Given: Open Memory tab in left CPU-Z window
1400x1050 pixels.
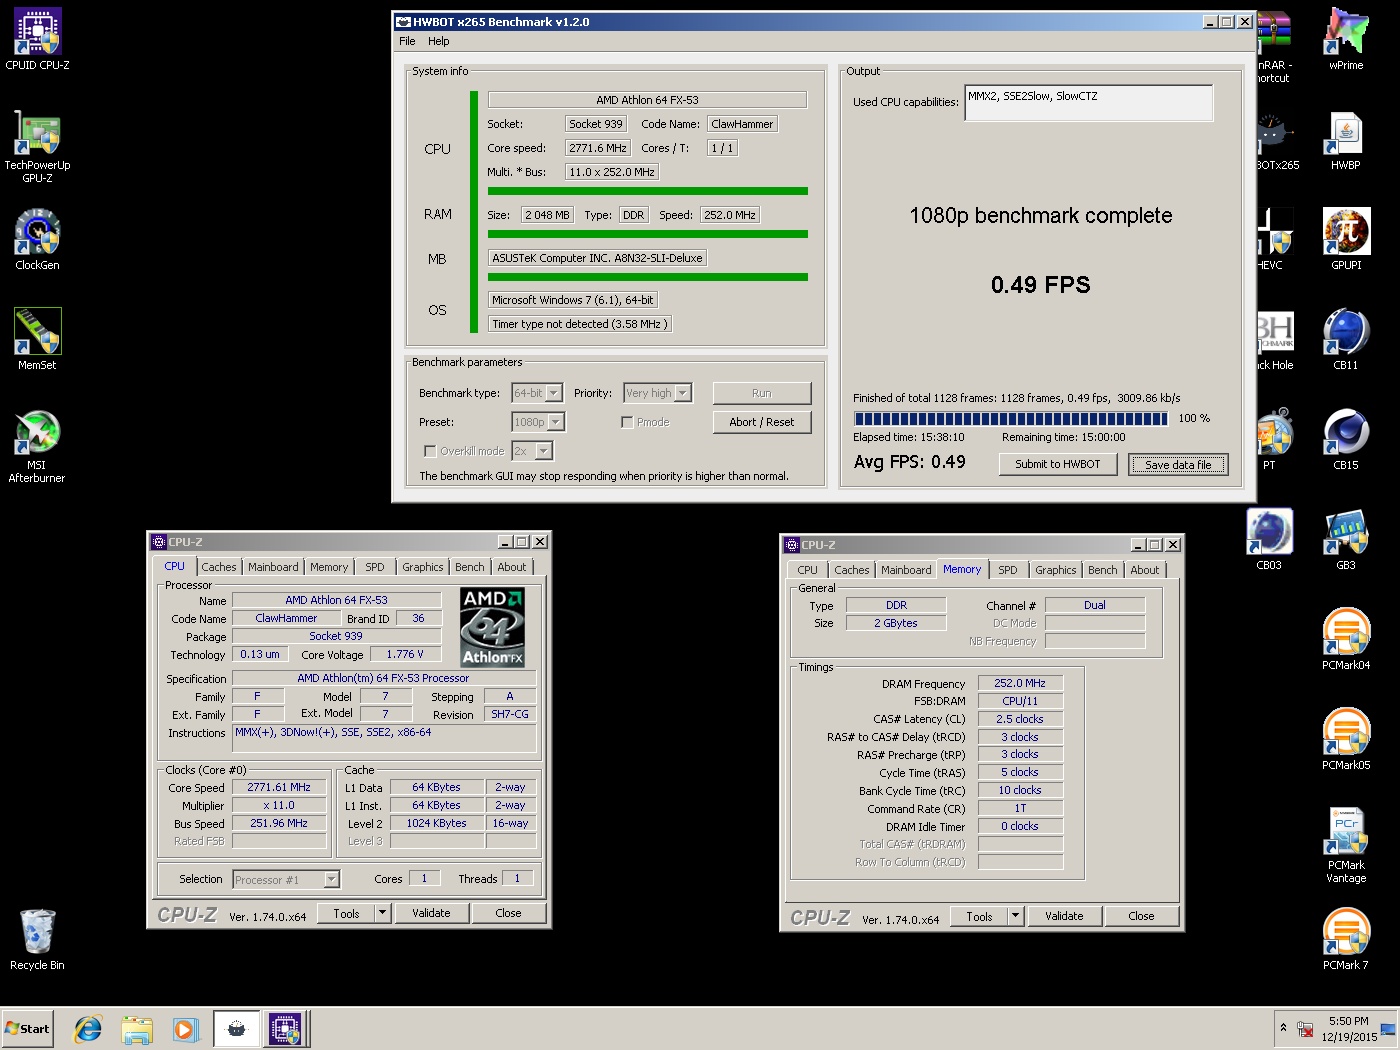Looking at the screenshot, I should [328, 567].
